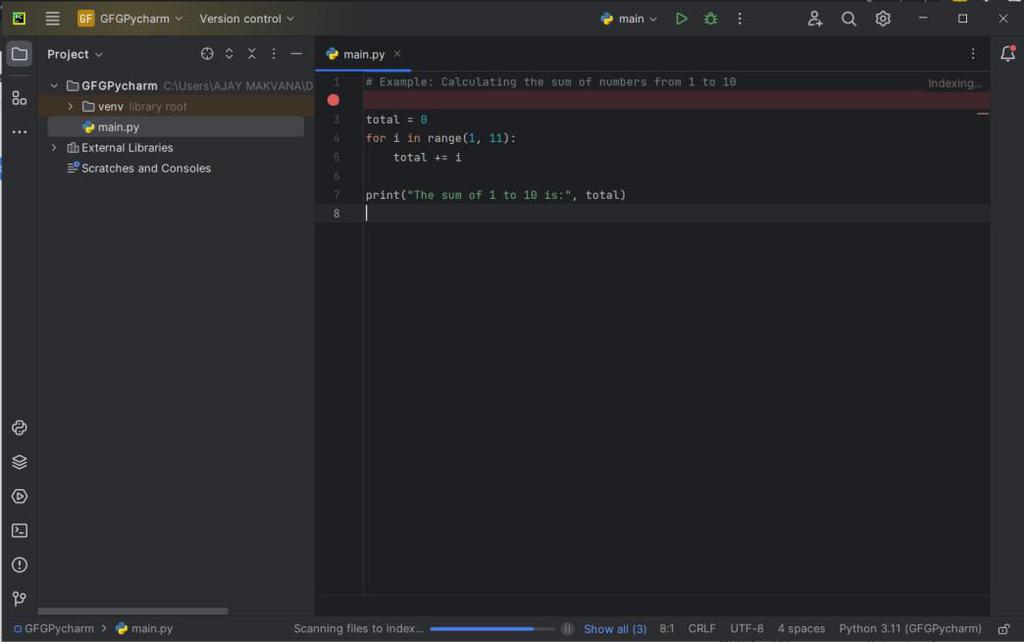Viewport: 1024px width, 642px height.
Task: Run the main configuration with the green play icon
Action: pyautogui.click(x=681, y=19)
